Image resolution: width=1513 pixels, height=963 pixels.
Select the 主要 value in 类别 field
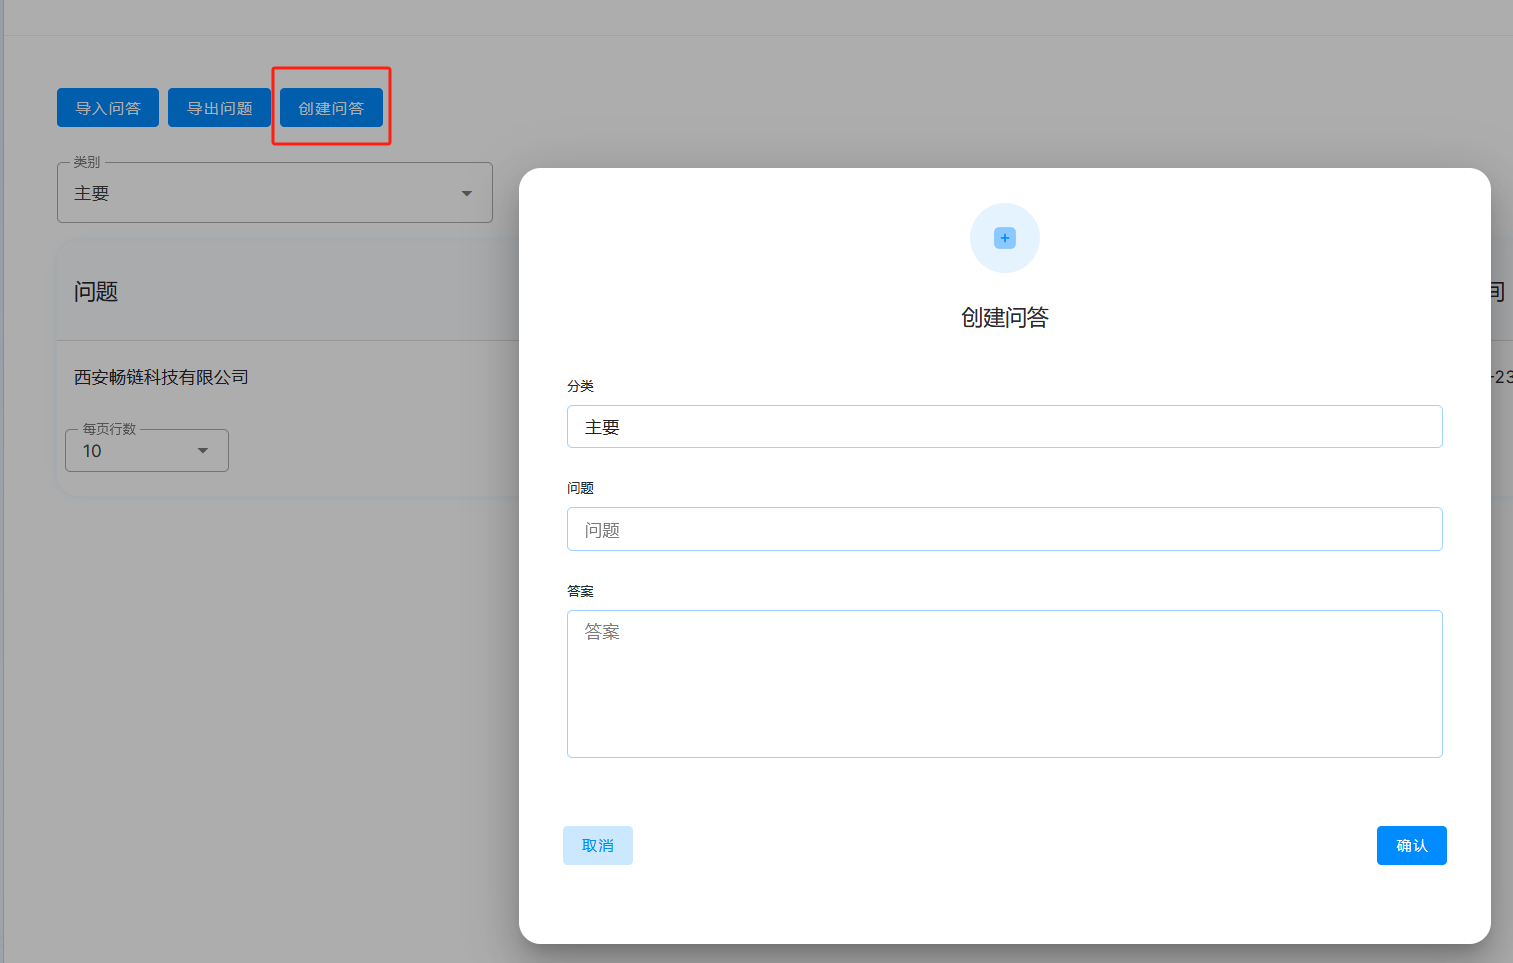coord(92,193)
